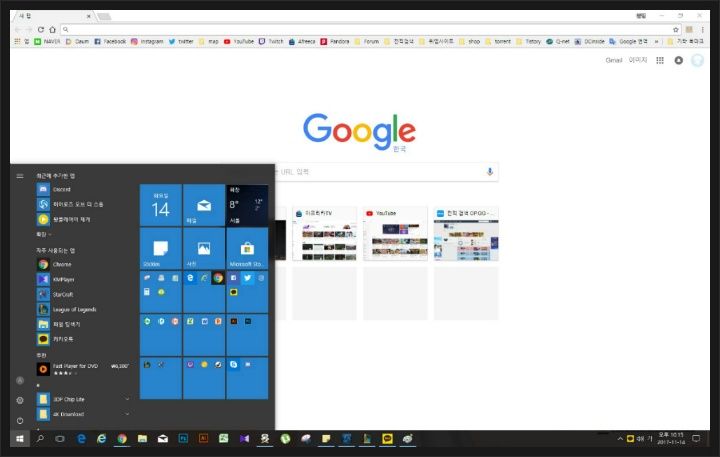Open the taskbar search magnifier
The width and height of the screenshot is (720, 457).
[40, 439]
